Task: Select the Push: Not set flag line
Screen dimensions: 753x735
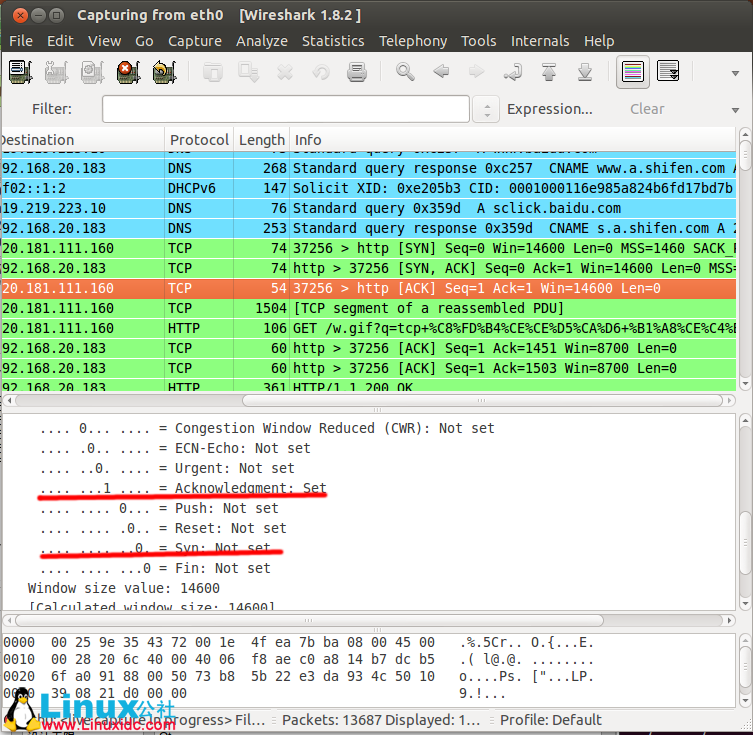Action: [x=159, y=508]
